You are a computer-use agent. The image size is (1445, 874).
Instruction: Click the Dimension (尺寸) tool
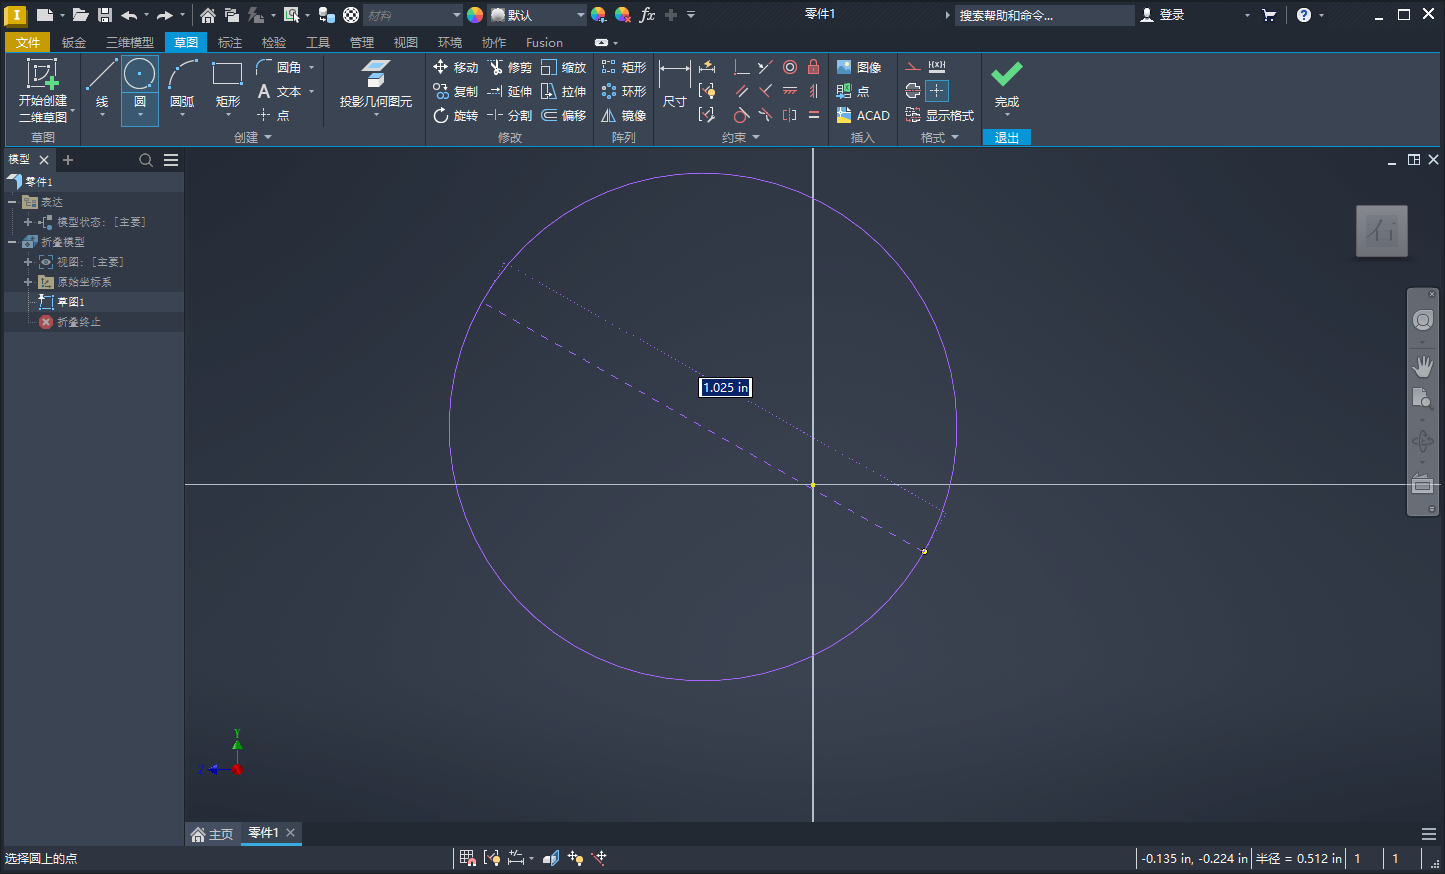point(675,85)
